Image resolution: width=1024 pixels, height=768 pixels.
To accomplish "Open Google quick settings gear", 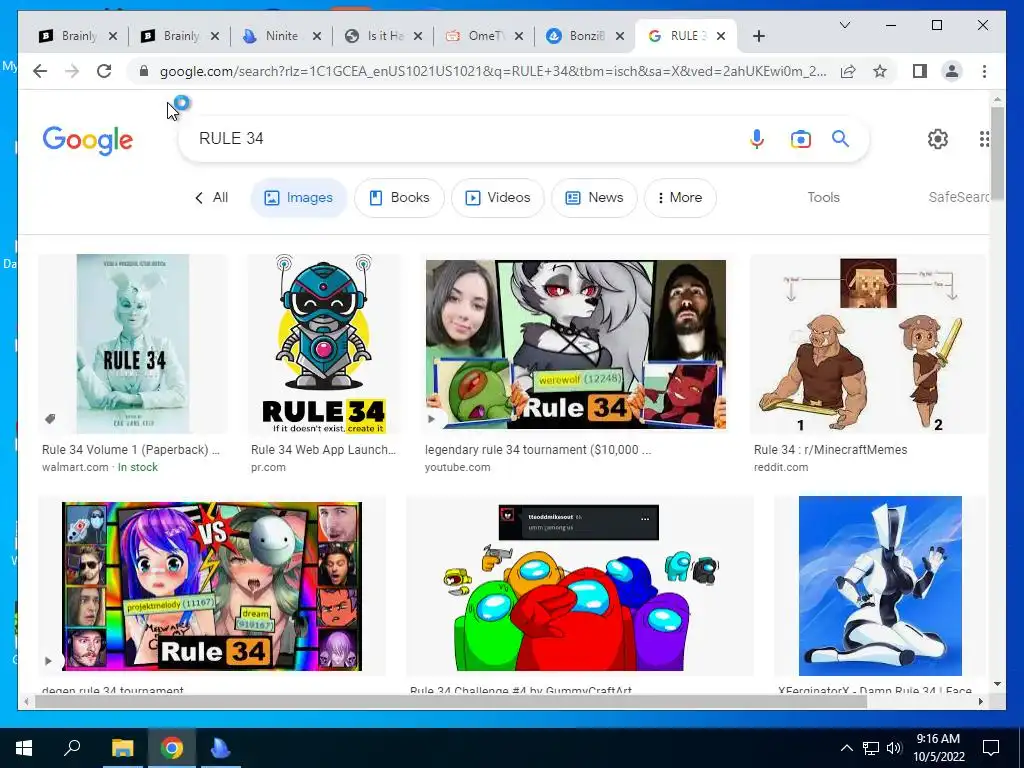I will click(x=938, y=138).
